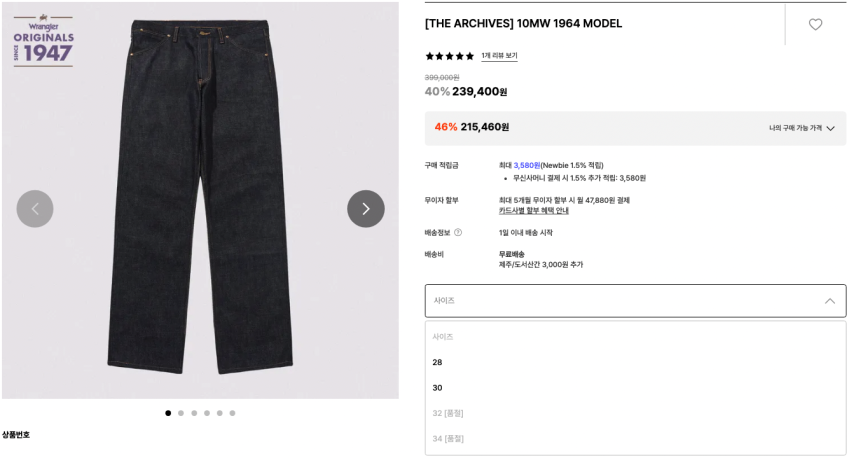Show next product image arrow
Image resolution: width=849 pixels, height=458 pixels.
coord(366,208)
